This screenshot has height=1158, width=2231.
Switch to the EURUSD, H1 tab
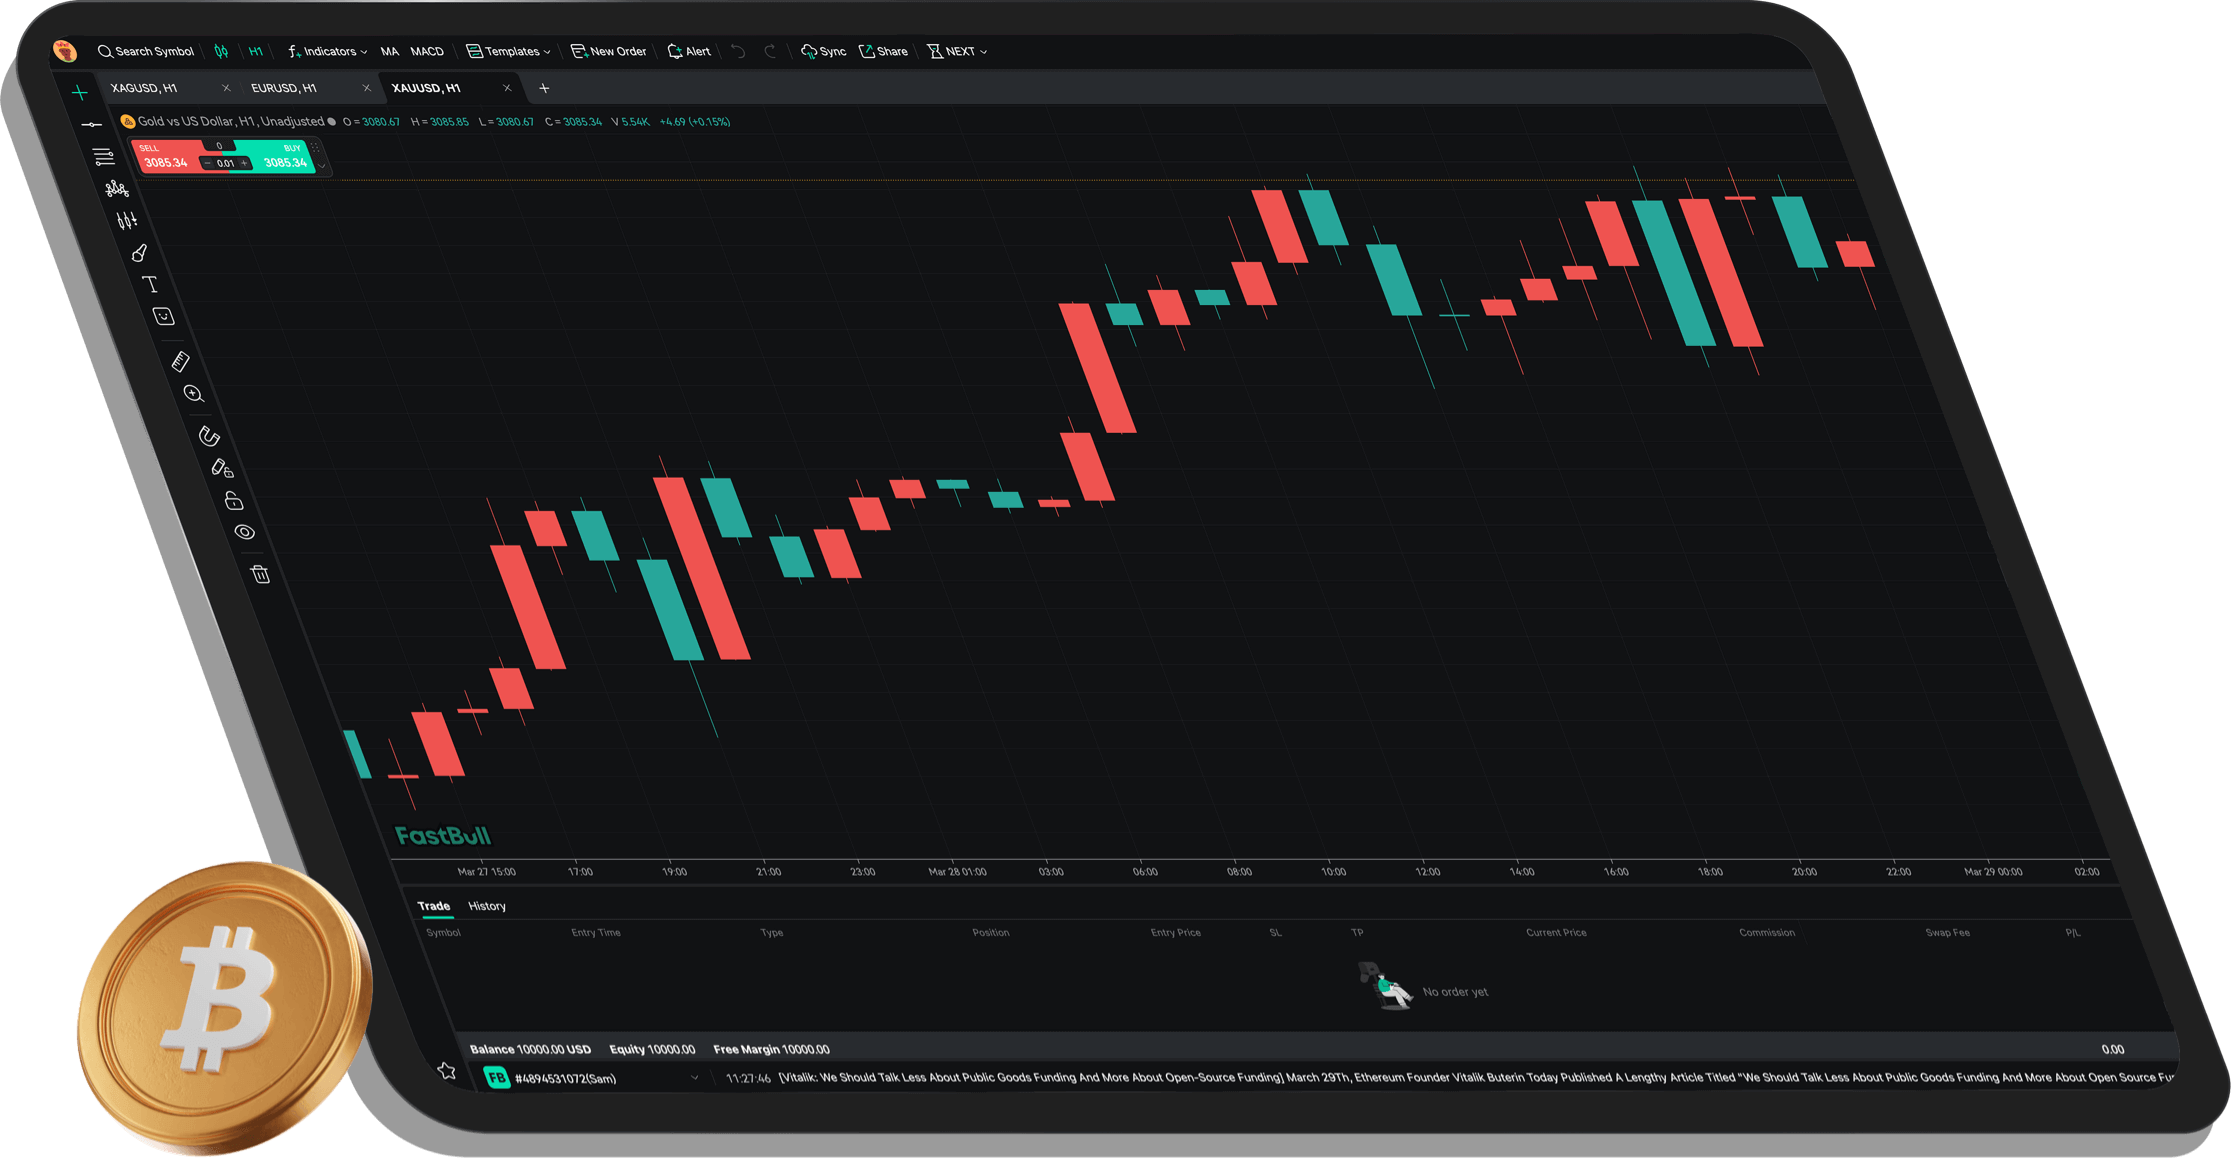284,88
